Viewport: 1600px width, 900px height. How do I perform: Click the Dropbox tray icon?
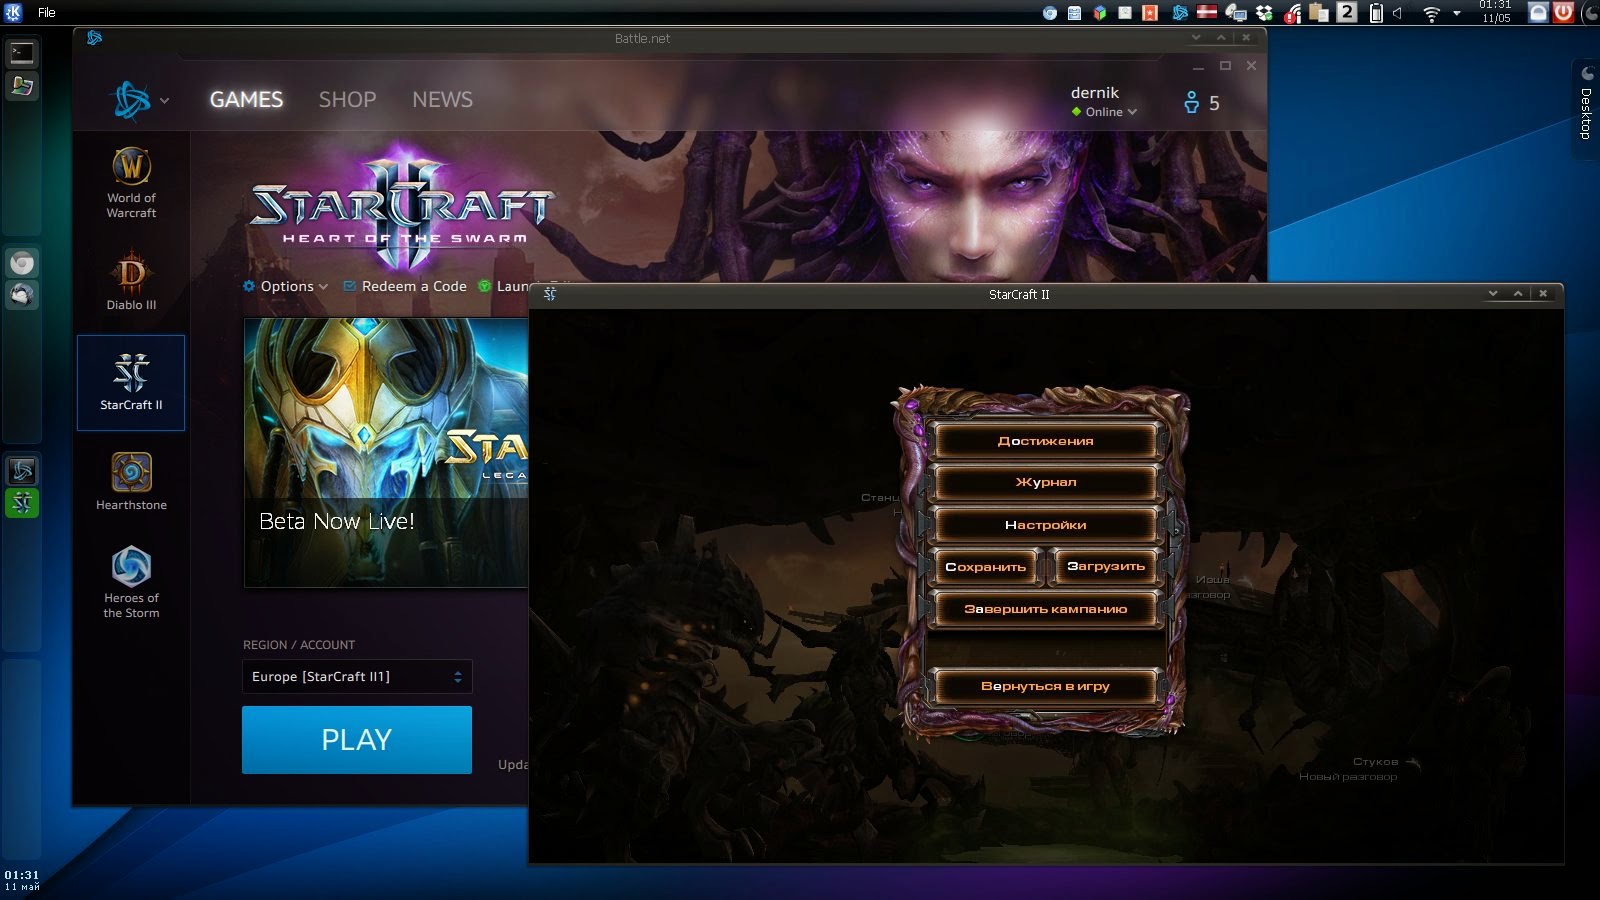(x=1264, y=13)
